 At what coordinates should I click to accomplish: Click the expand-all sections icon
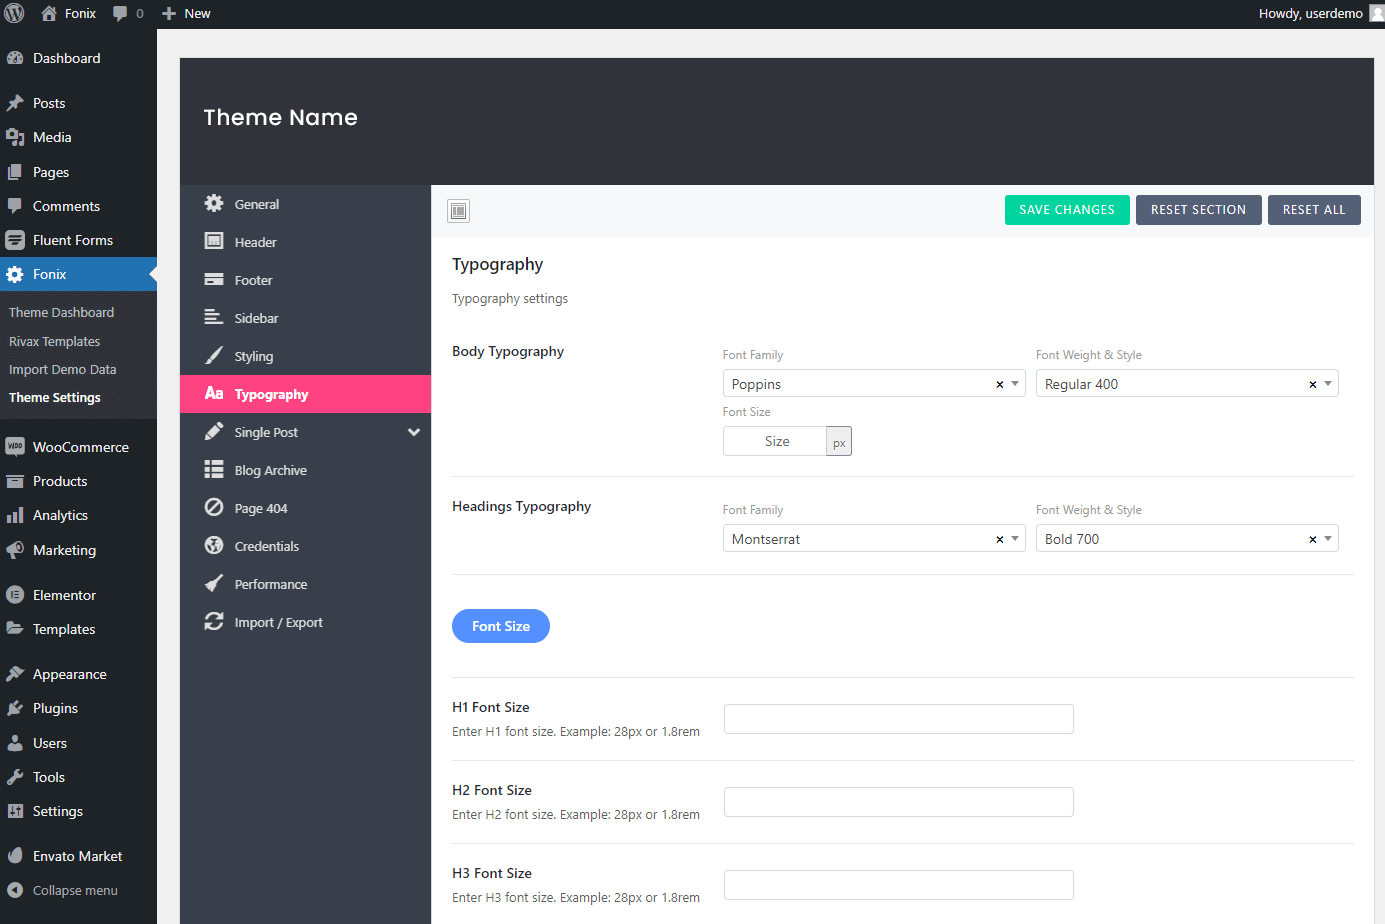[458, 211]
